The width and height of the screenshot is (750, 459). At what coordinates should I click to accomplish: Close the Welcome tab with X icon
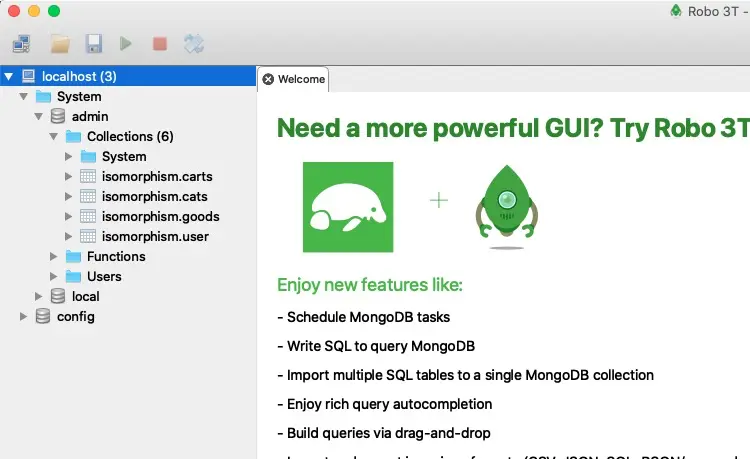(x=268, y=79)
